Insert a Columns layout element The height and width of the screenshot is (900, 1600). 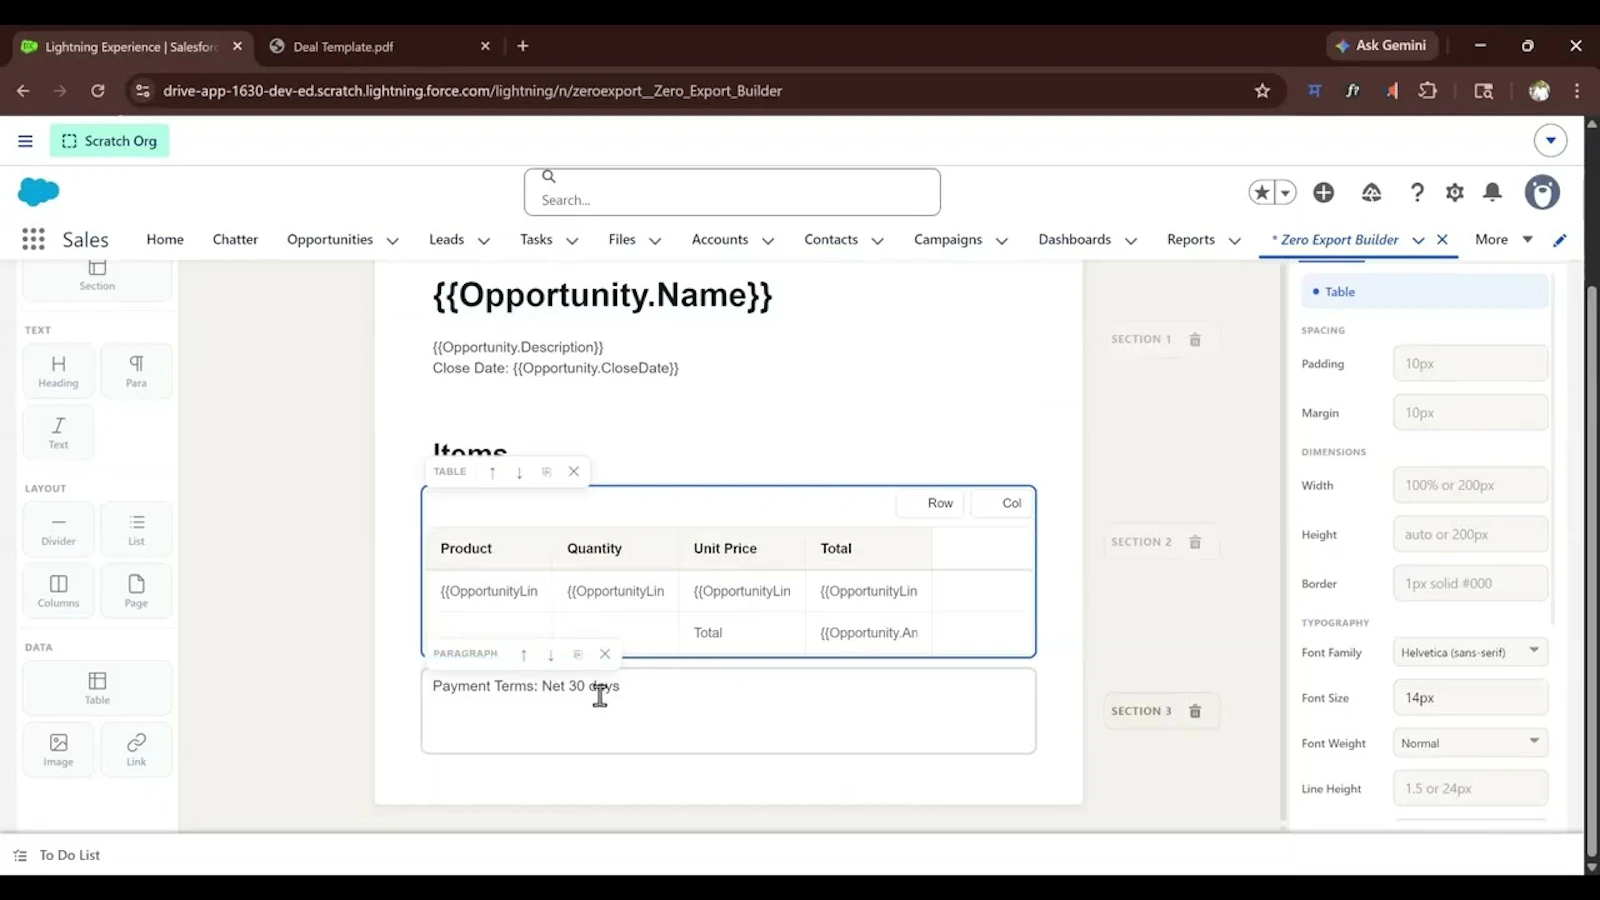(58, 590)
